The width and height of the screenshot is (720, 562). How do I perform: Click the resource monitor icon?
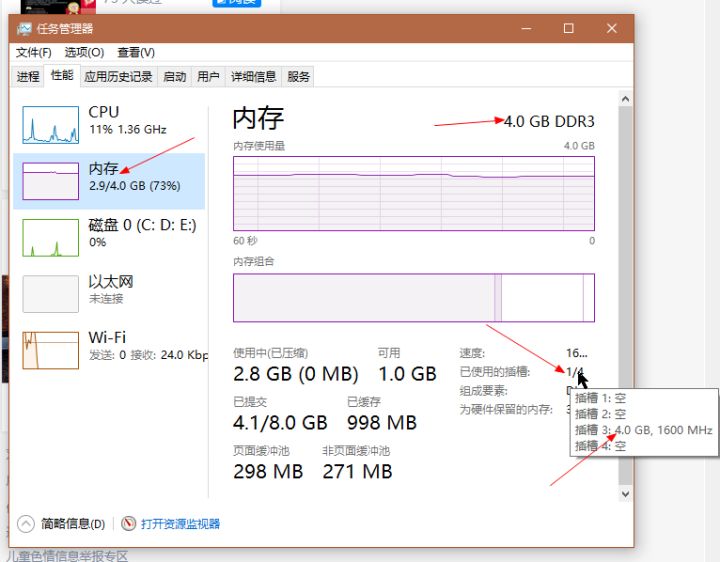pyautogui.click(x=128, y=523)
